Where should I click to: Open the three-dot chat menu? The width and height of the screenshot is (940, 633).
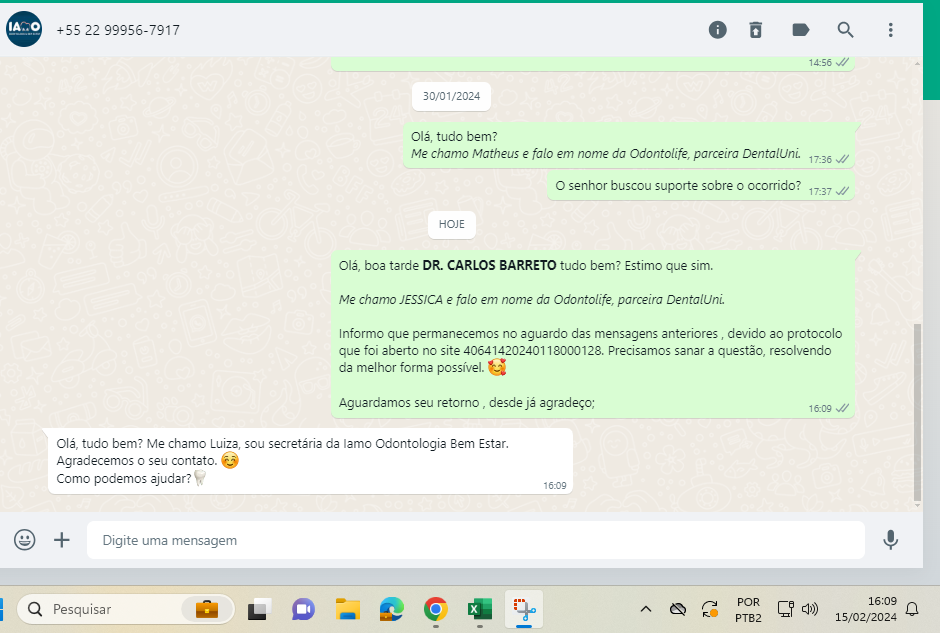(890, 29)
